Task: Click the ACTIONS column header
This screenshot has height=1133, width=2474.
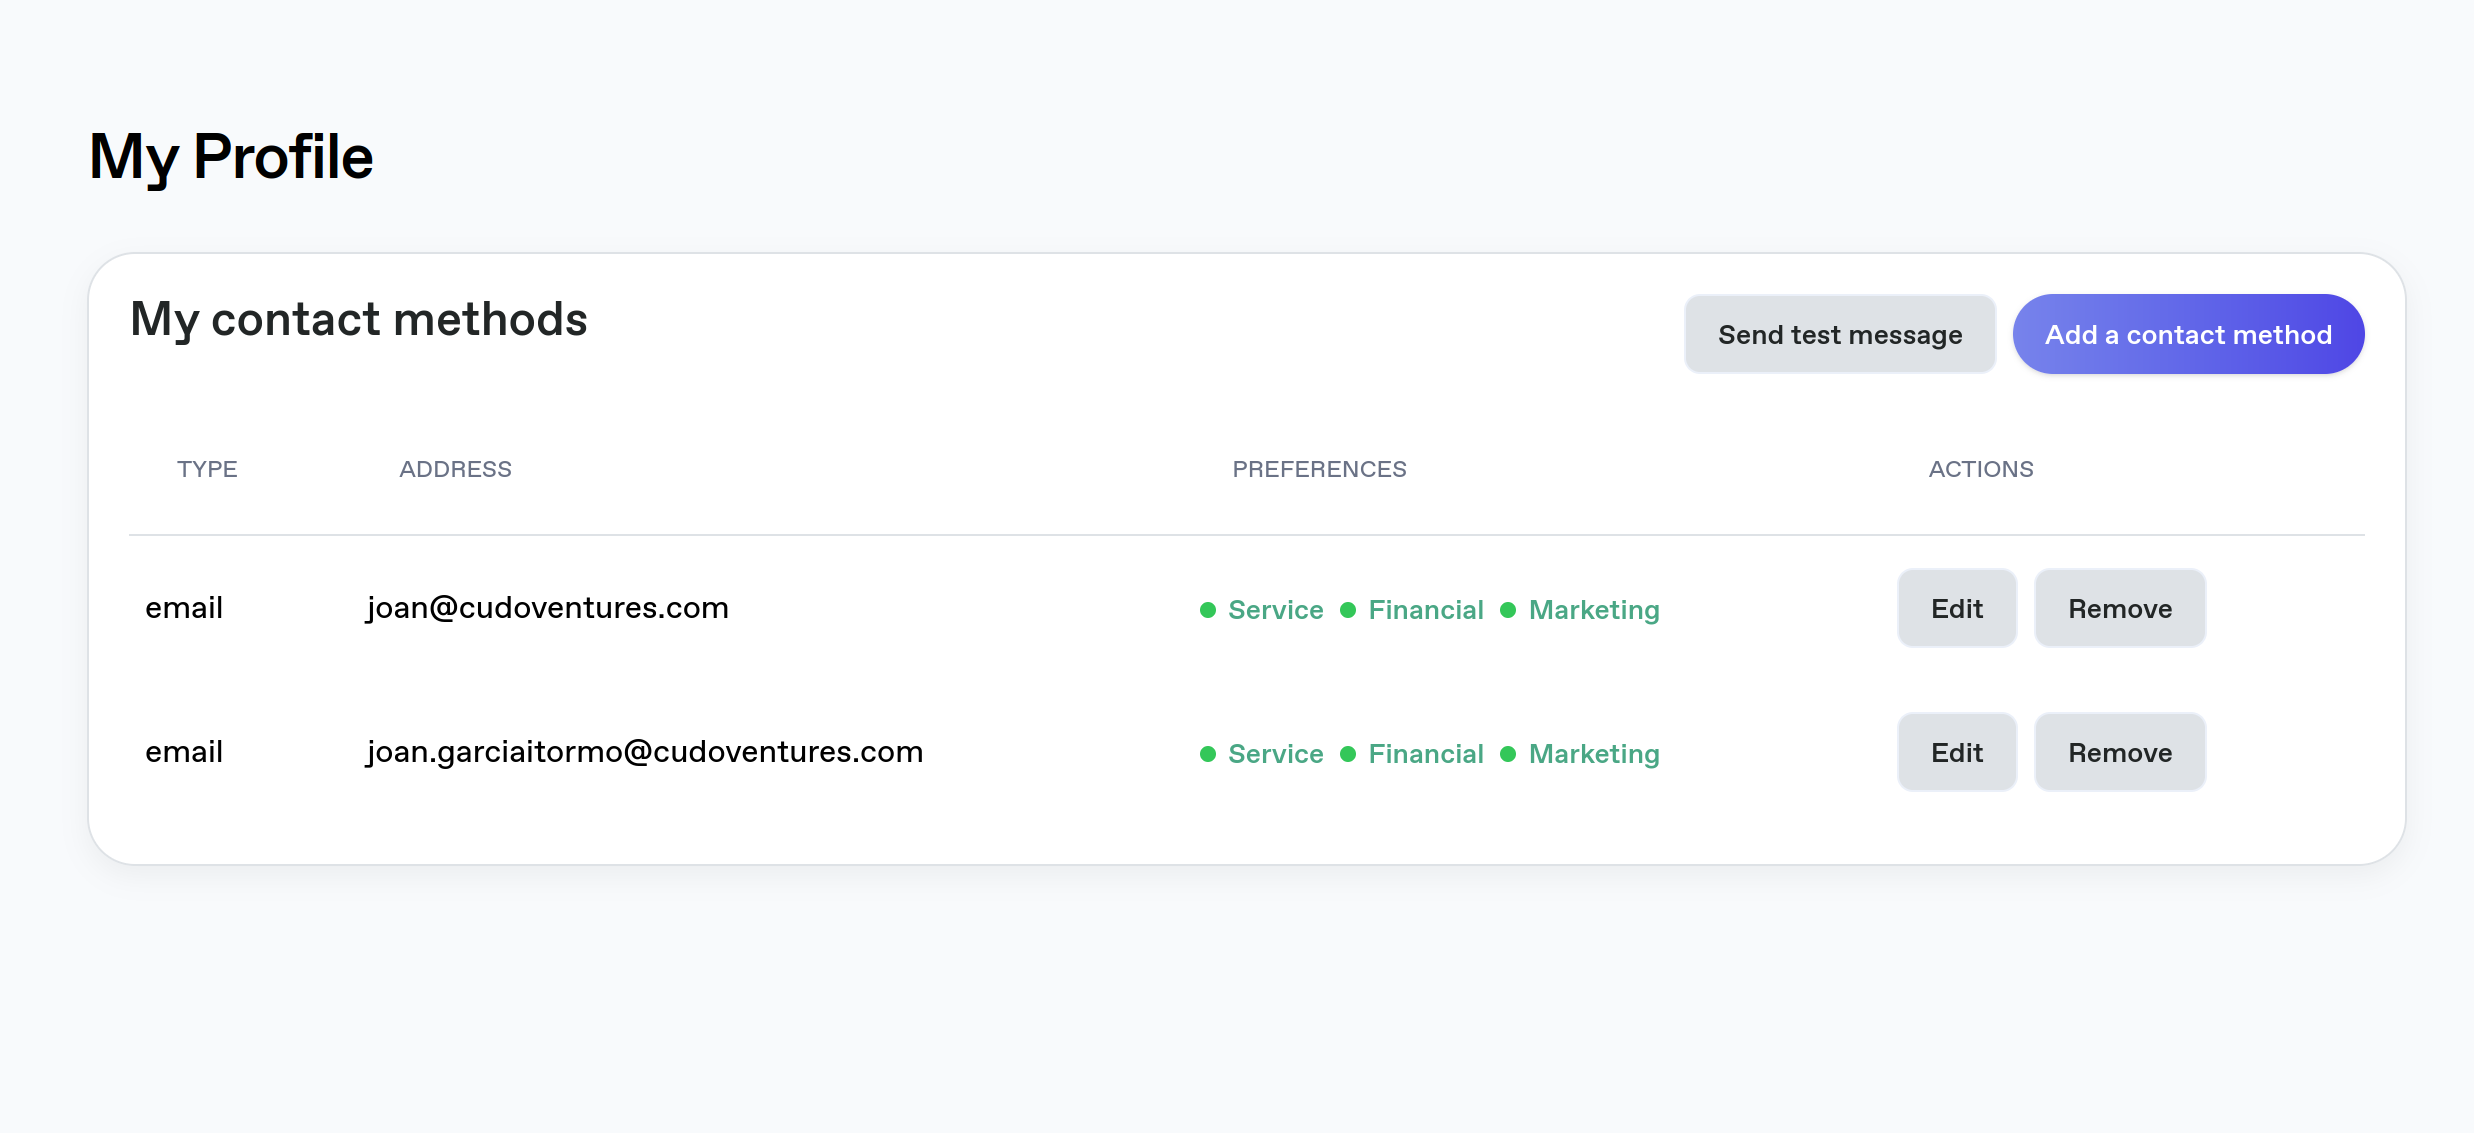Action: tap(1980, 469)
